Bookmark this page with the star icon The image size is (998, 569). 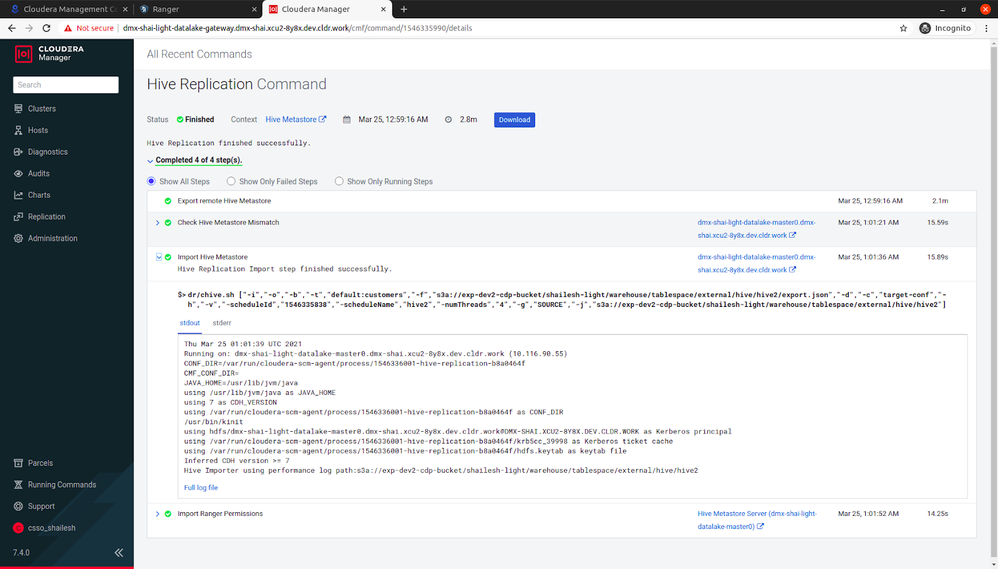tap(903, 28)
